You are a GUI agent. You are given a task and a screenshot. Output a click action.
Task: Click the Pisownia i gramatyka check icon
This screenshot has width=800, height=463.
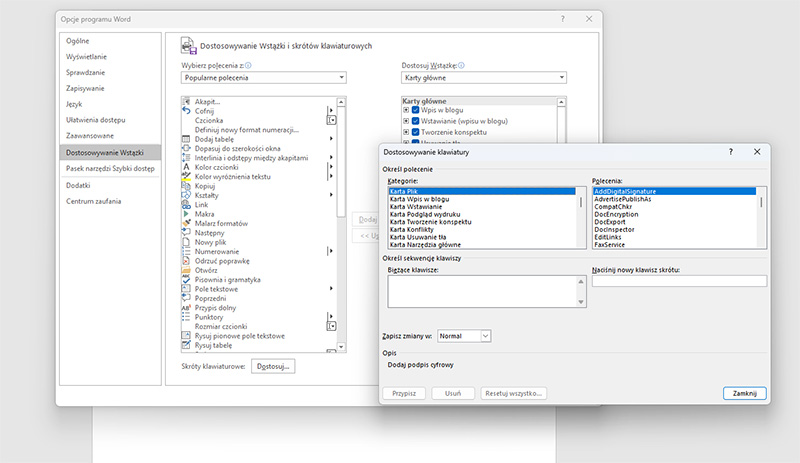pyautogui.click(x=186, y=279)
